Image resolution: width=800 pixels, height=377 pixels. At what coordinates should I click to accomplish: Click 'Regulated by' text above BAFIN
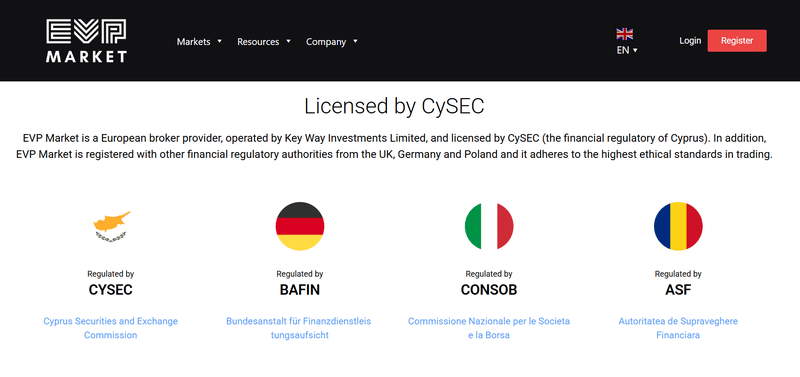(x=300, y=274)
